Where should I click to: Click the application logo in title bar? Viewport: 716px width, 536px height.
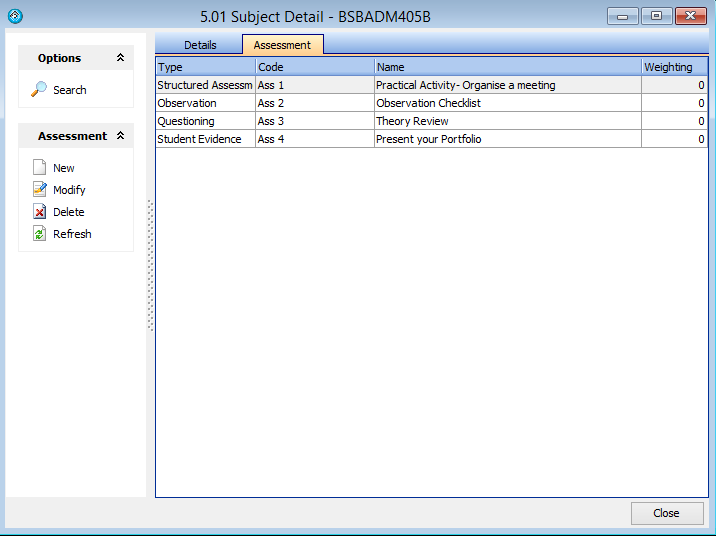click(14, 16)
